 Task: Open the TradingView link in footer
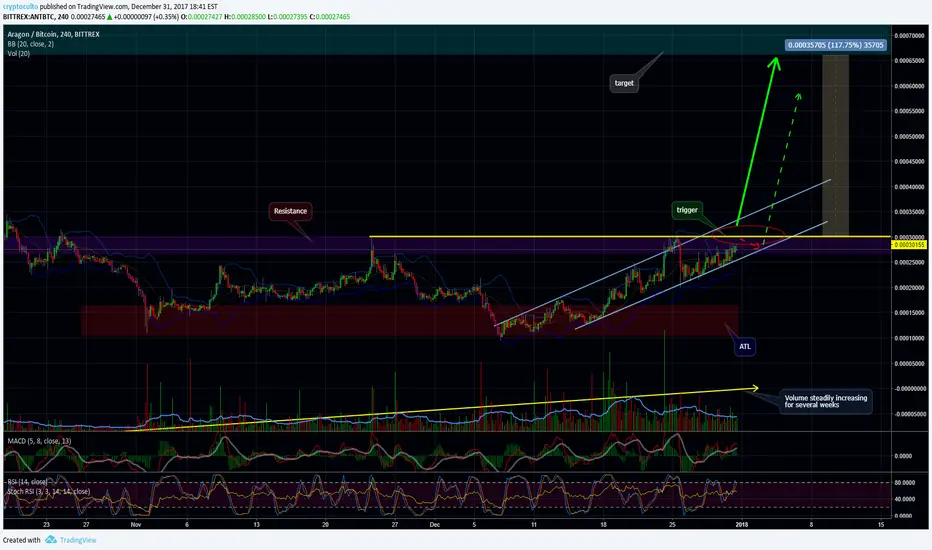click(78, 540)
